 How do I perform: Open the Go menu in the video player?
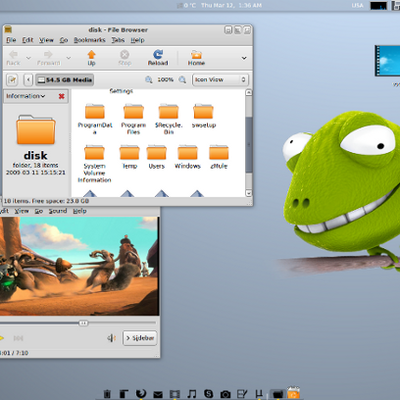coord(39,211)
